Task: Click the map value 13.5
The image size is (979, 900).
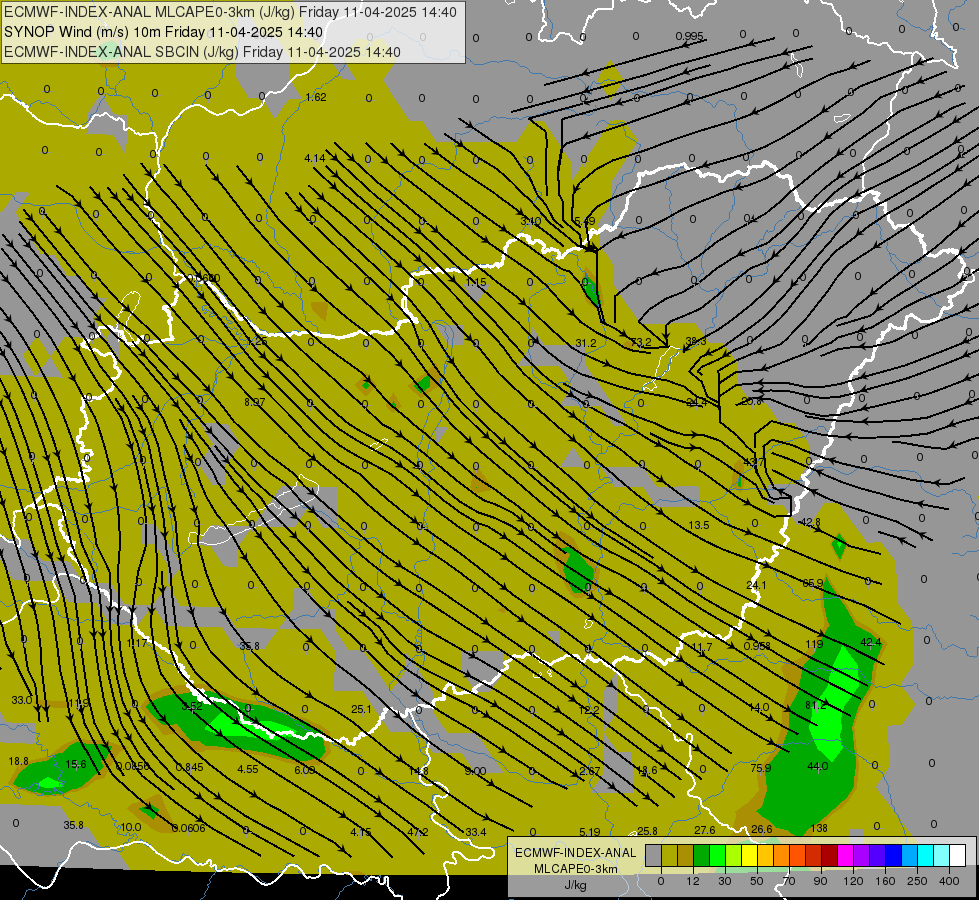Action: 699,525
